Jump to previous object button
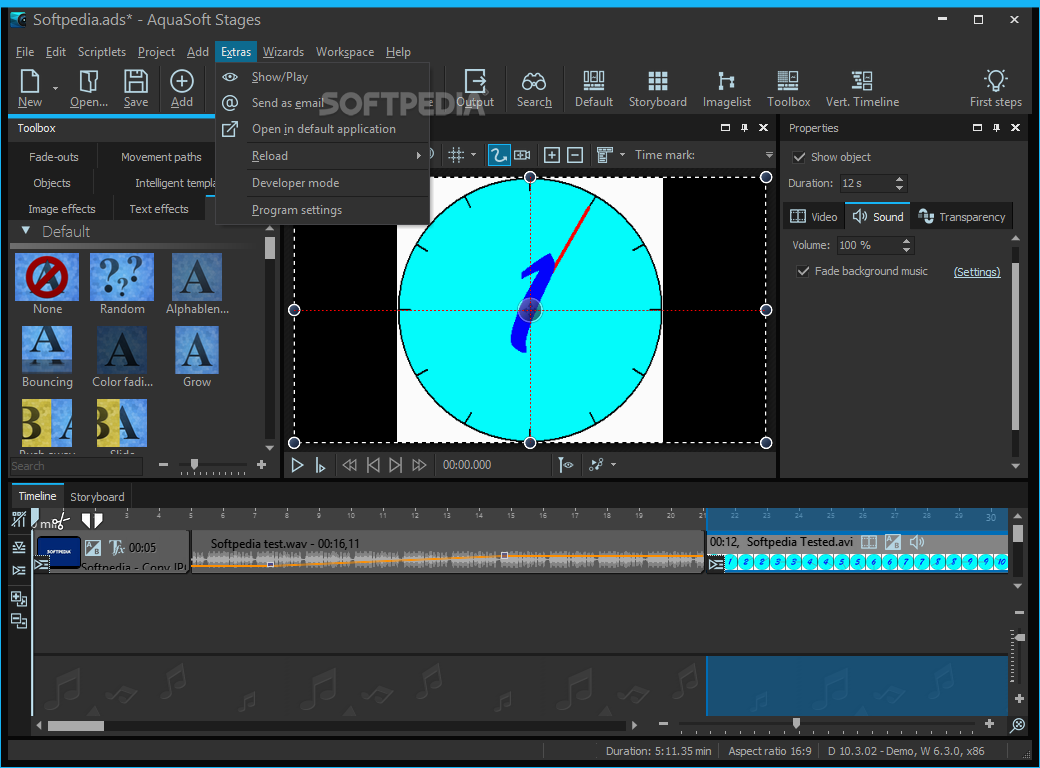Viewport: 1040px width, 768px height. click(373, 466)
